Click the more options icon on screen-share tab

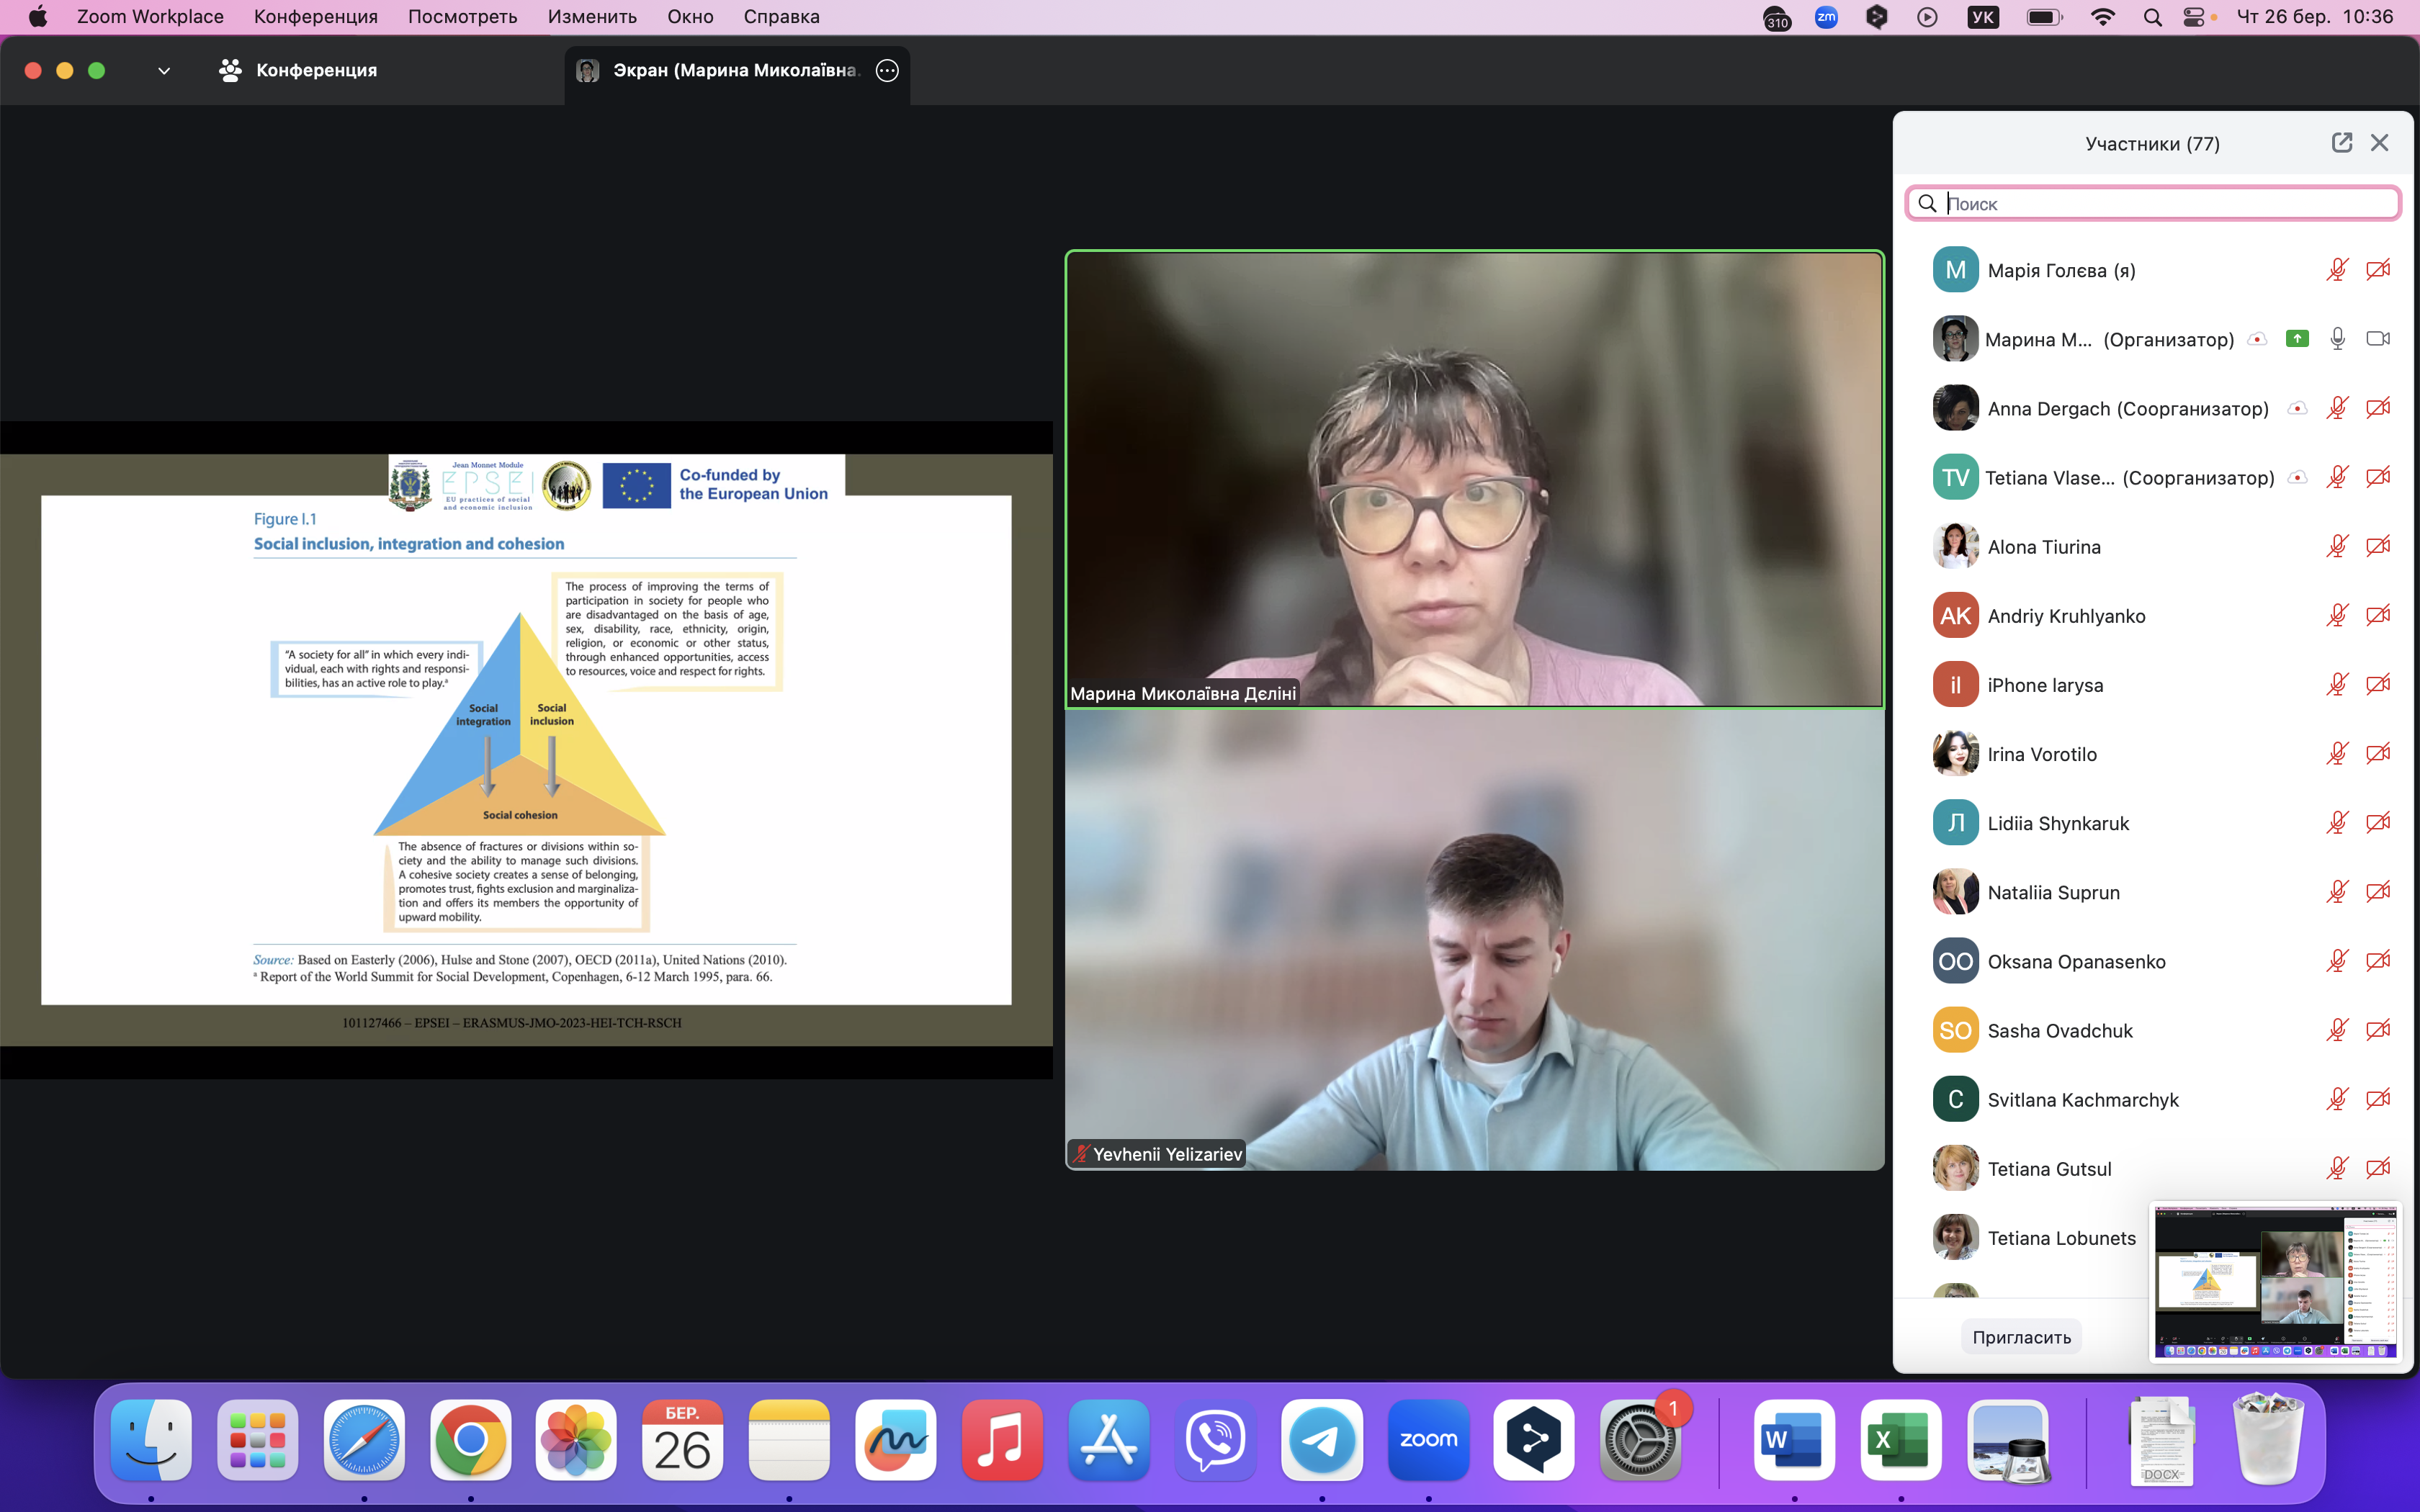(887, 70)
